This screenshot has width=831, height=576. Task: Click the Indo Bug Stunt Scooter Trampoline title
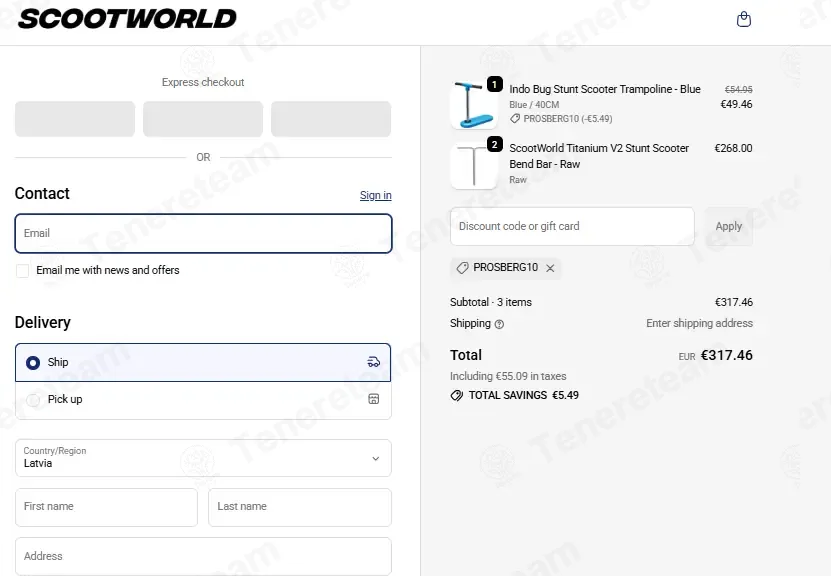605,89
